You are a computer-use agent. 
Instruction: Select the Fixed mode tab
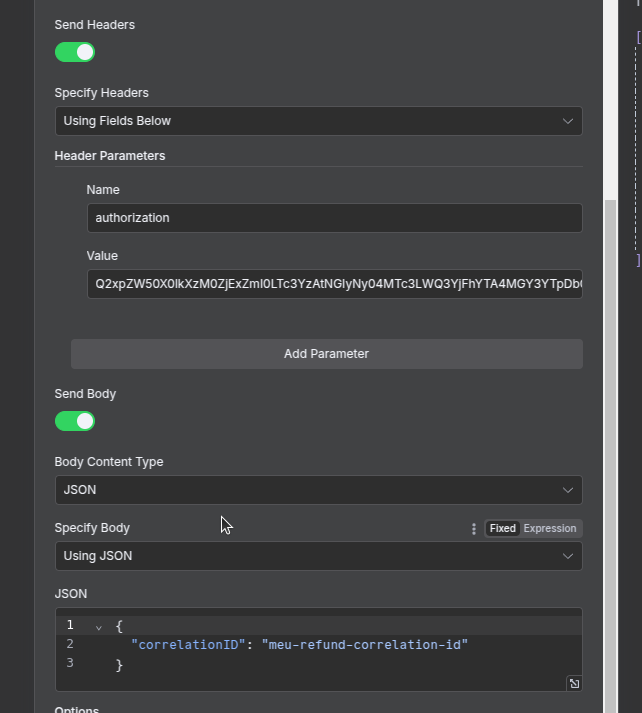click(503, 529)
